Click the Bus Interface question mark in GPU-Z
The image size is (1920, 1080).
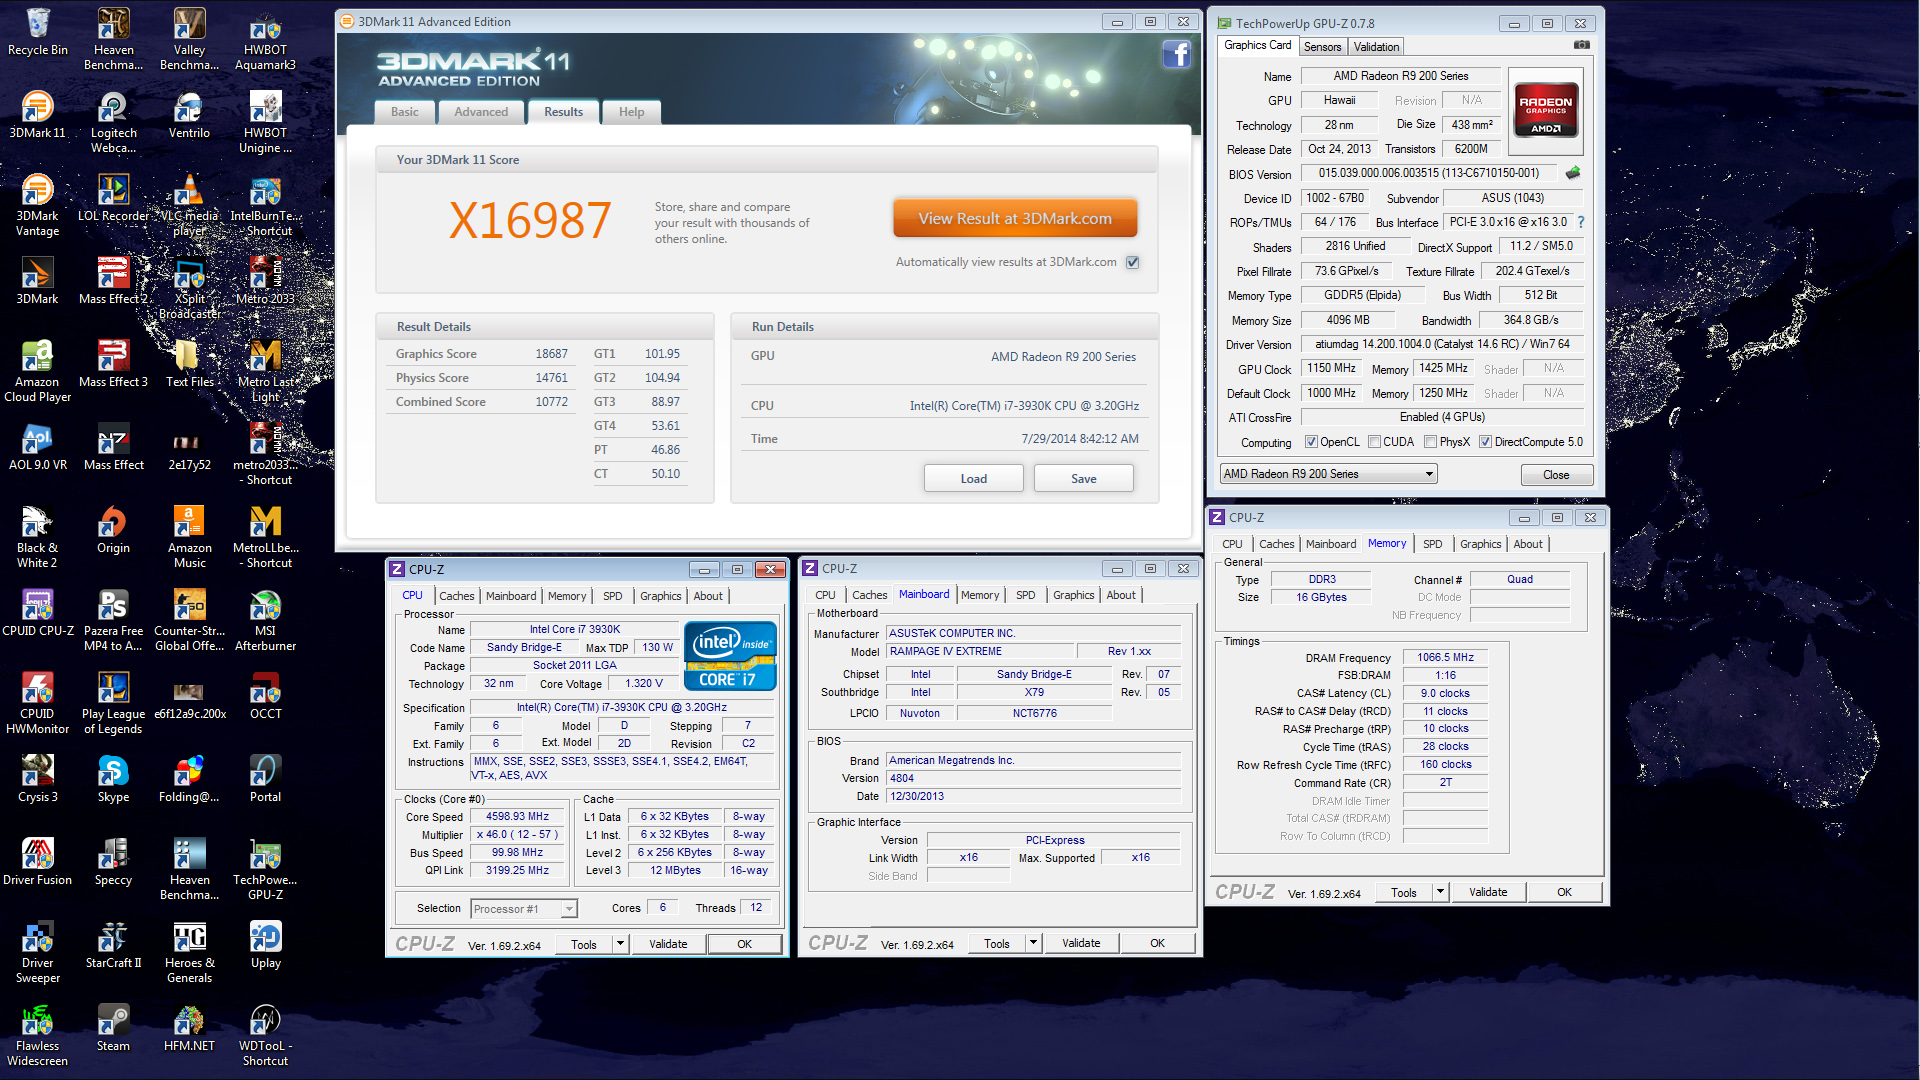(1581, 222)
